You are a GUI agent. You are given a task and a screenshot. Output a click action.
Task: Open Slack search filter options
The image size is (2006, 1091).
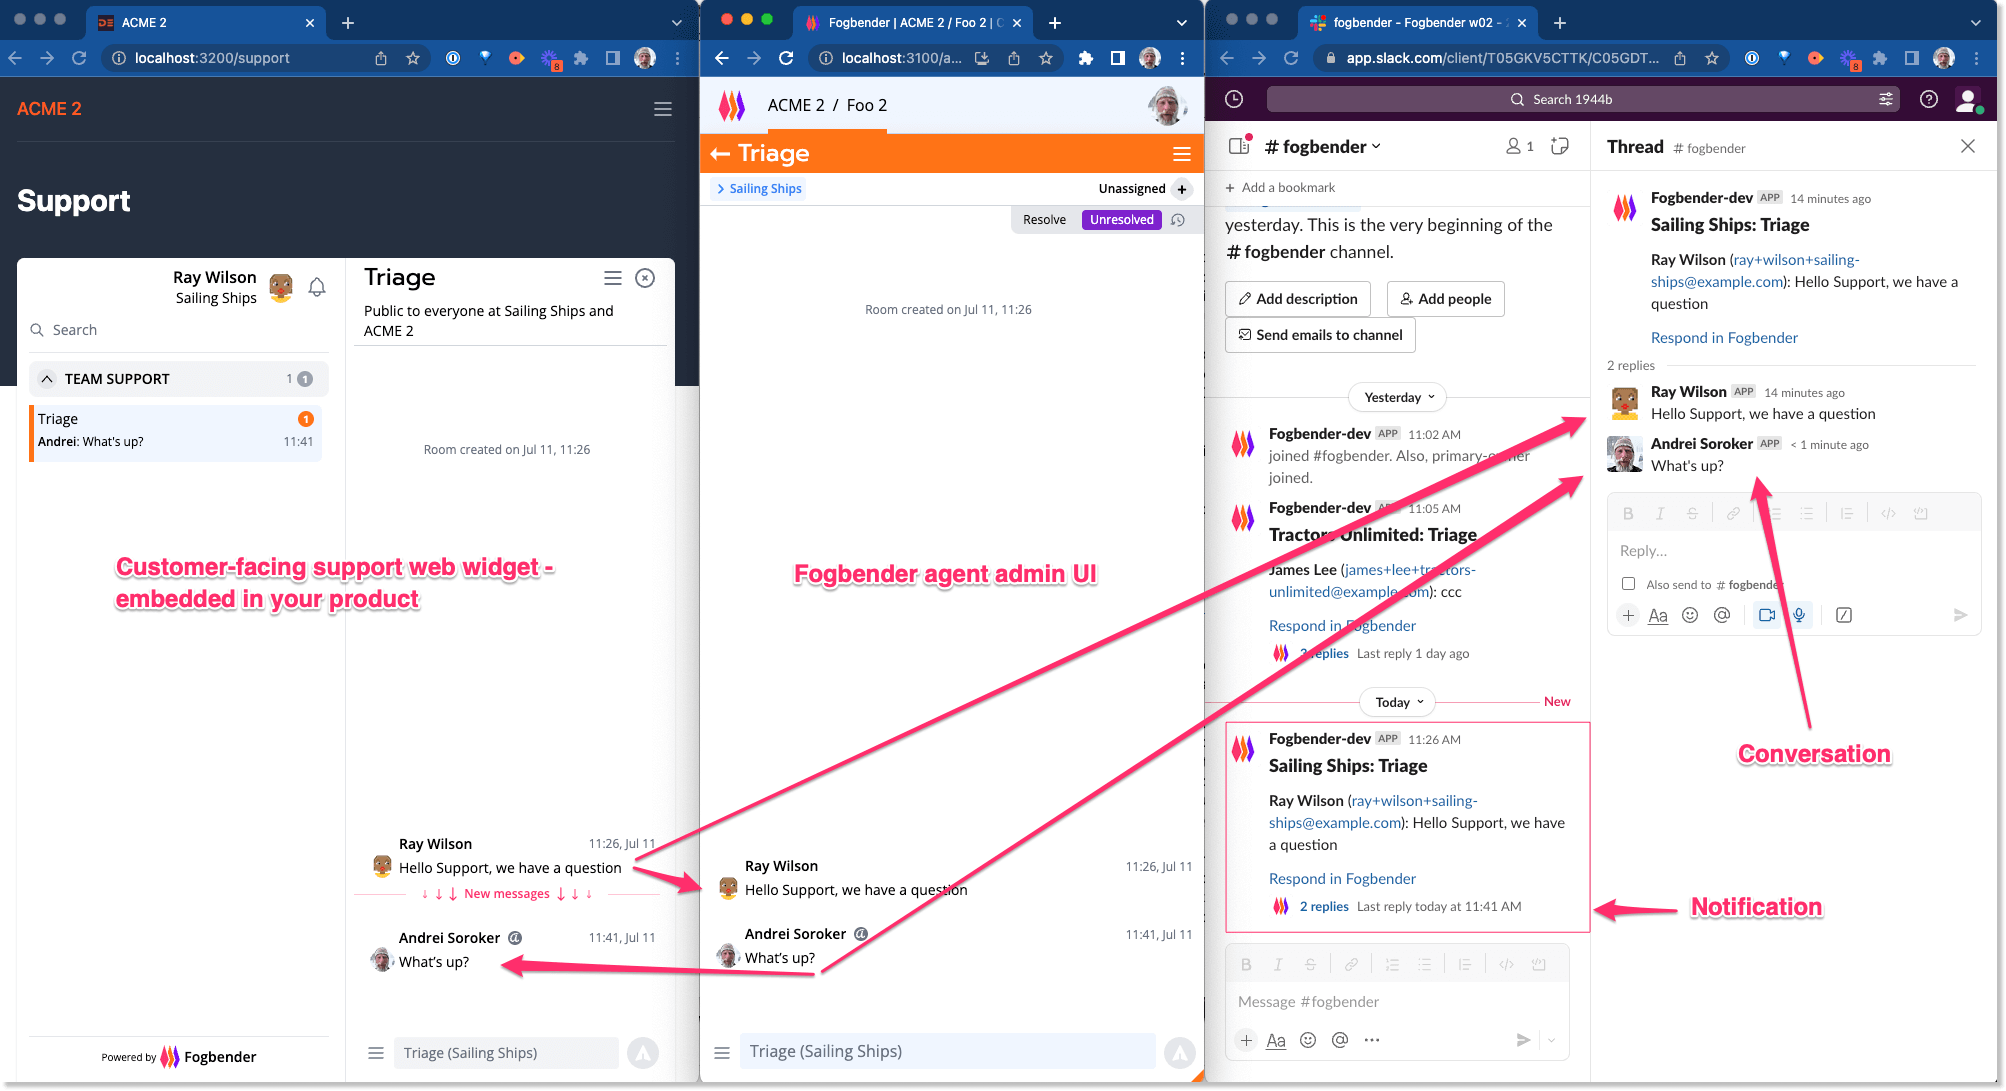[x=1885, y=99]
